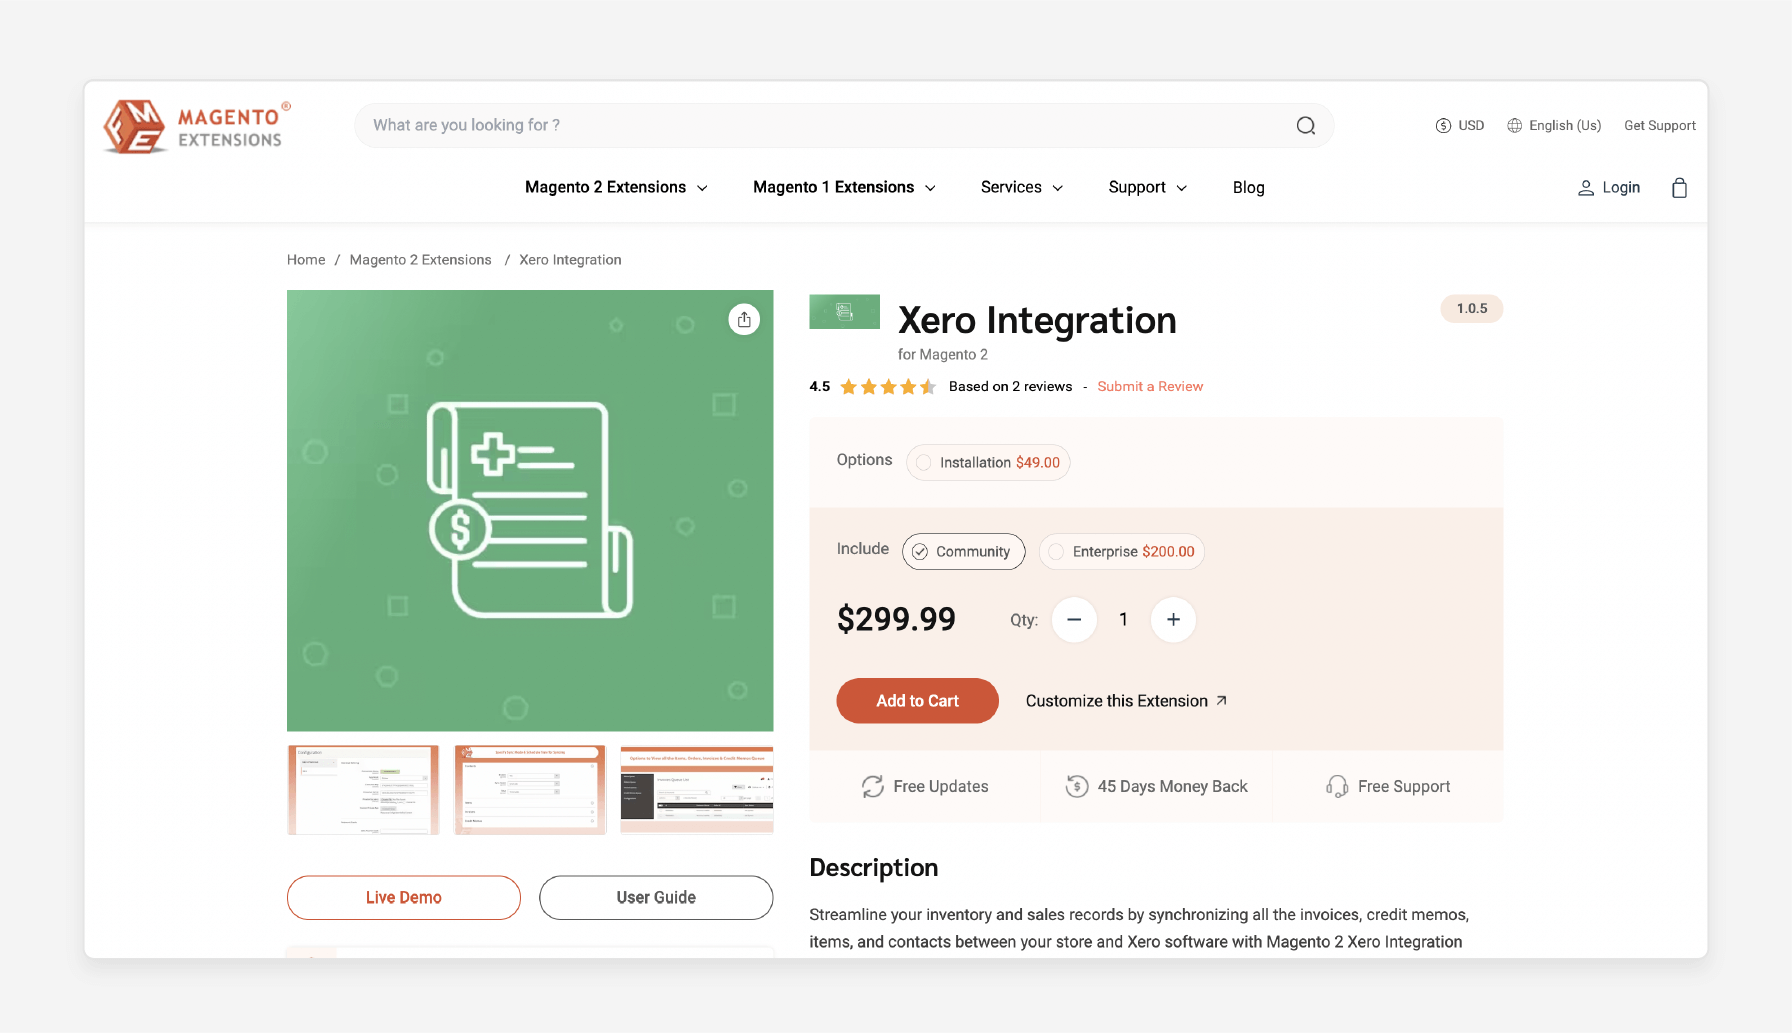This screenshot has height=1033, width=1792.
Task: Click the rating stars
Action: (x=888, y=387)
